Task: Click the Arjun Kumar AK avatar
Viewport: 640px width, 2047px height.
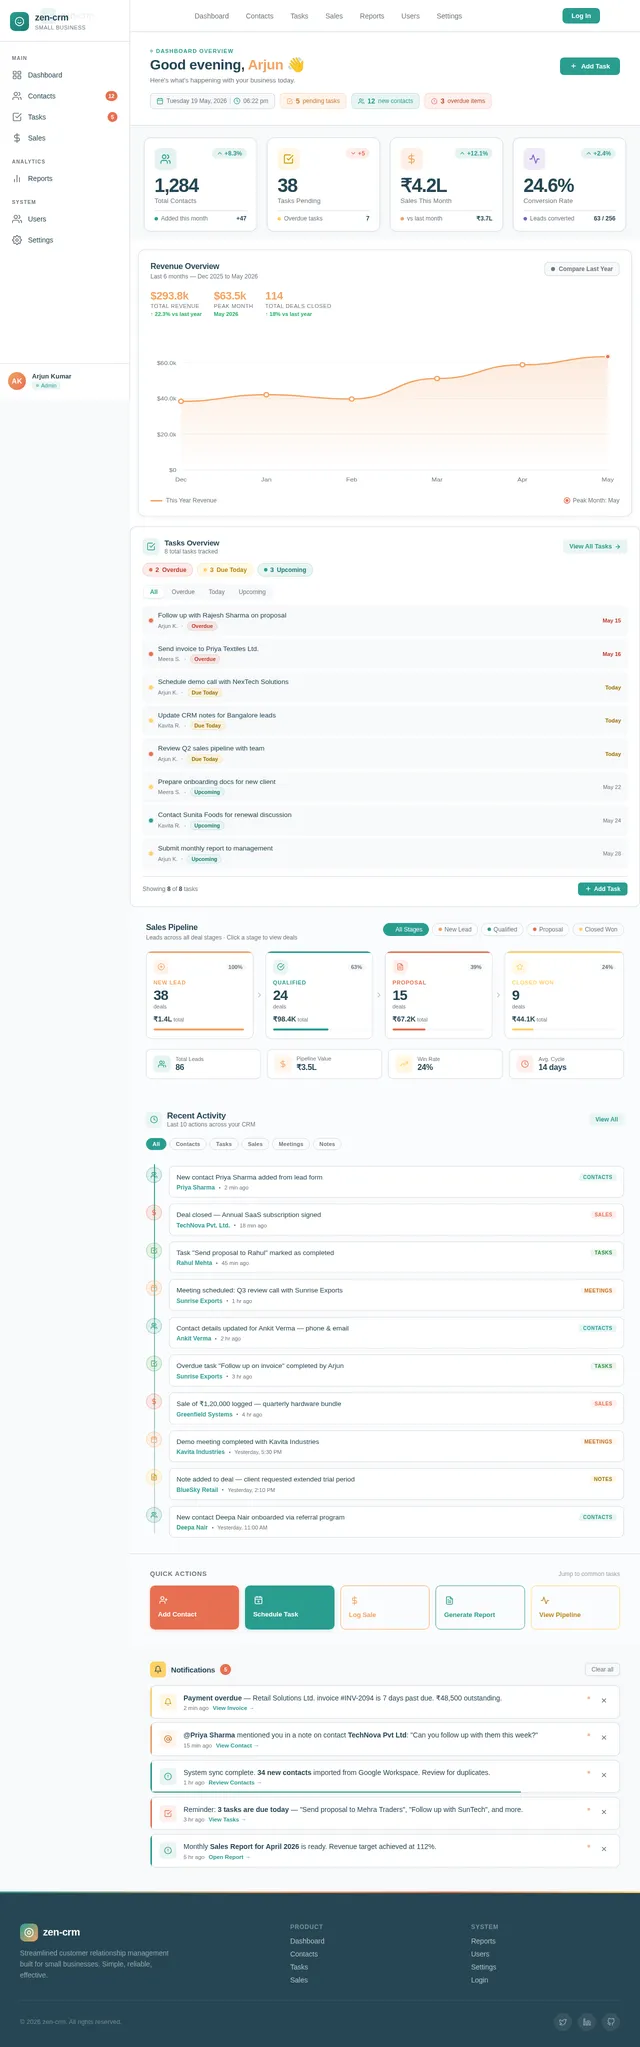Action: (17, 381)
